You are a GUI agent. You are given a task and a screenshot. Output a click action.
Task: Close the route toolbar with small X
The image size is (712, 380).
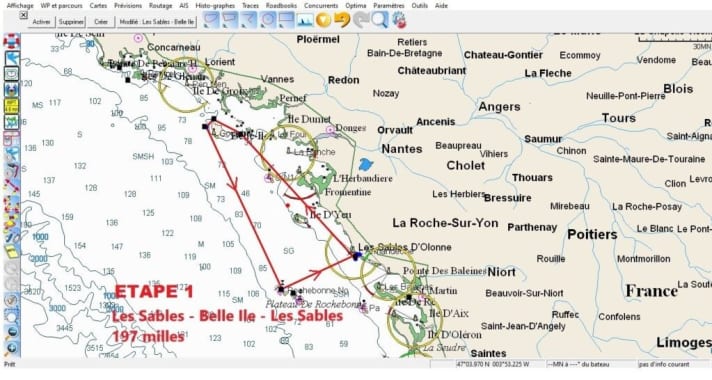[24, 15]
